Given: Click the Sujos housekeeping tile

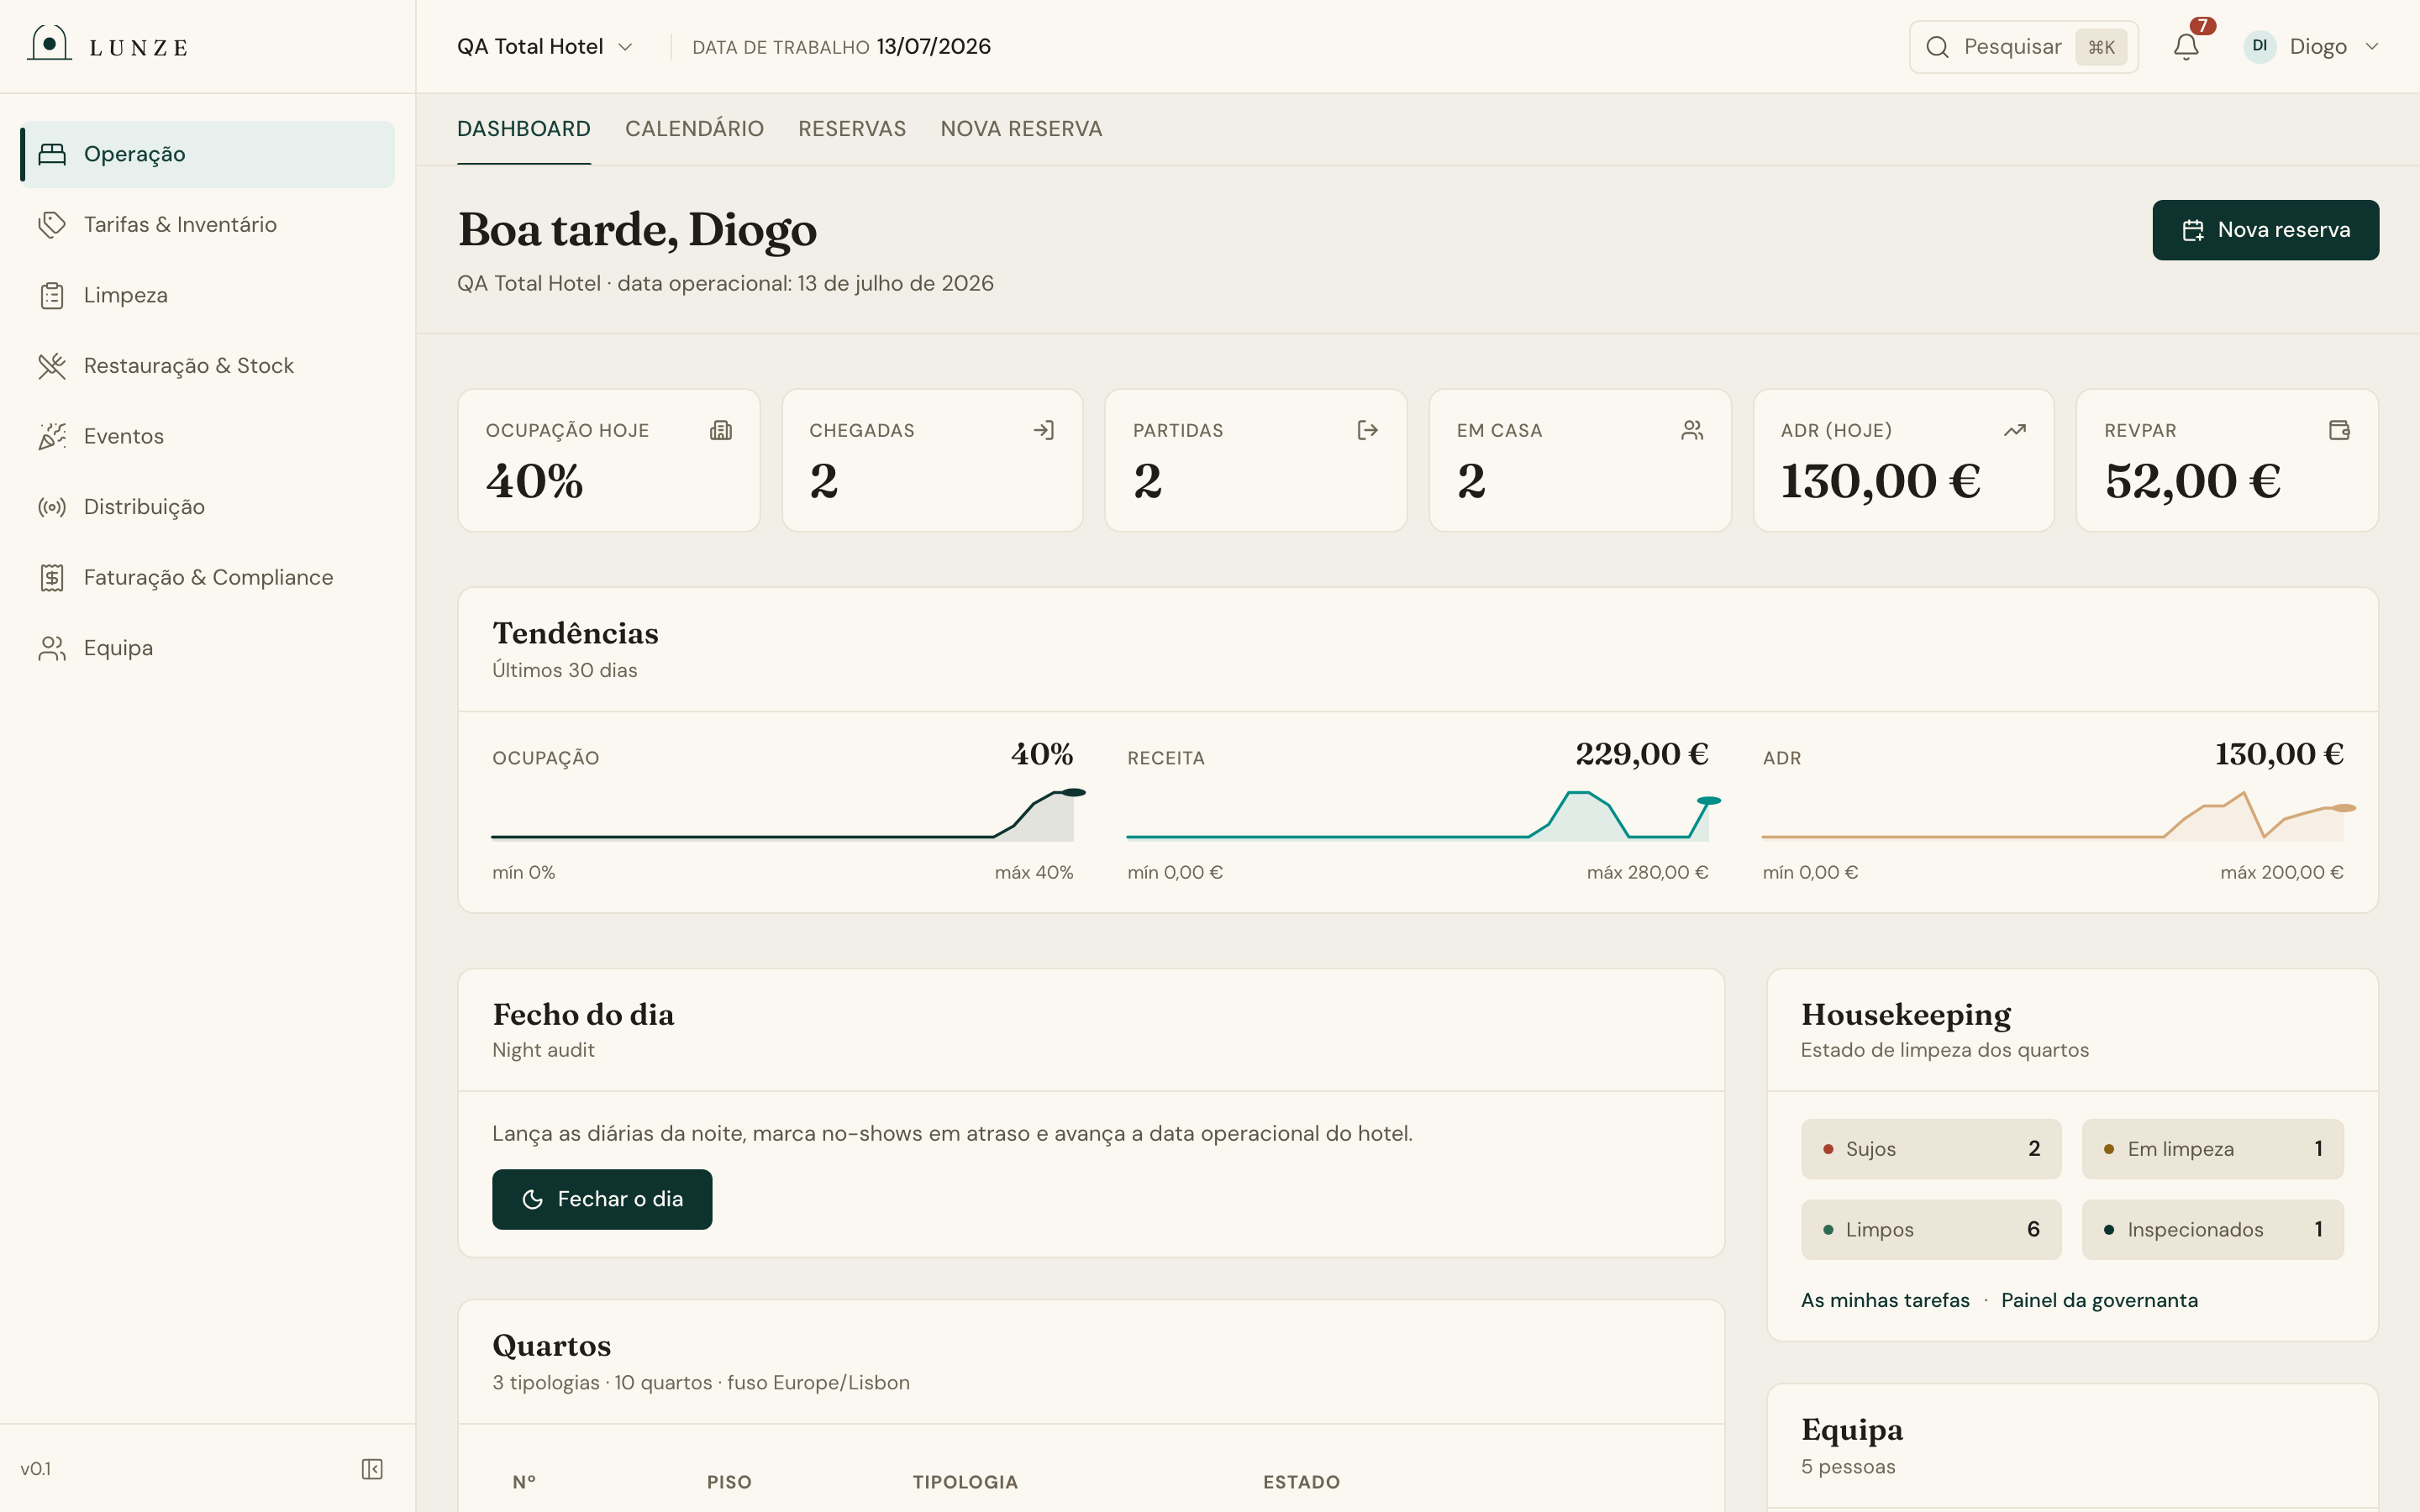Looking at the screenshot, I should [1931, 1149].
